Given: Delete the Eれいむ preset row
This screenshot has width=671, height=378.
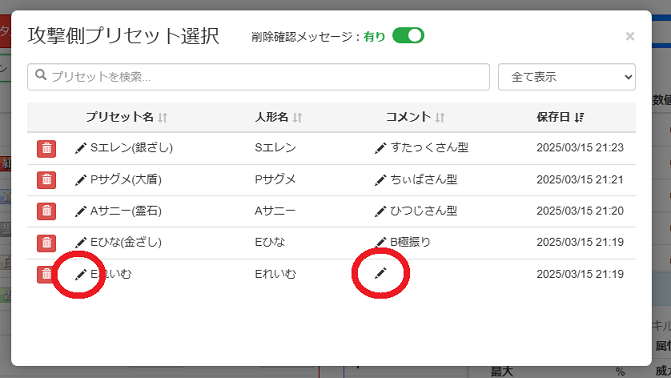Looking at the screenshot, I should [x=46, y=274].
